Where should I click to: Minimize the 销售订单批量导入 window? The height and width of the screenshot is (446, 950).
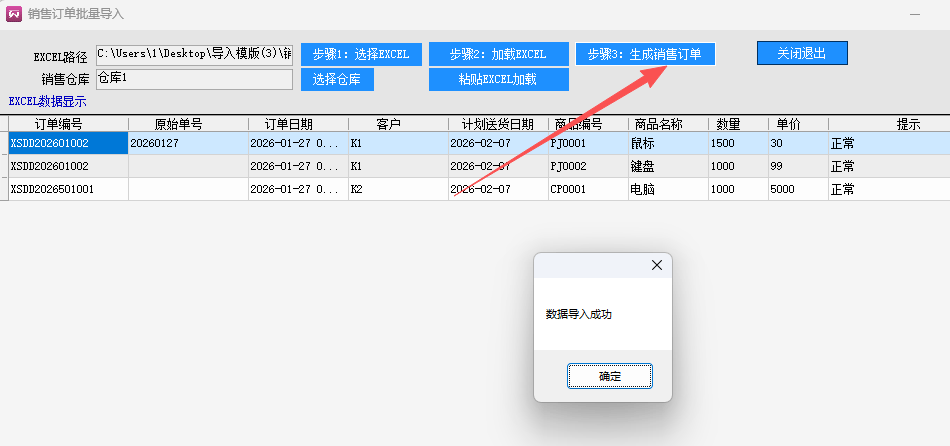pyautogui.click(x=915, y=14)
